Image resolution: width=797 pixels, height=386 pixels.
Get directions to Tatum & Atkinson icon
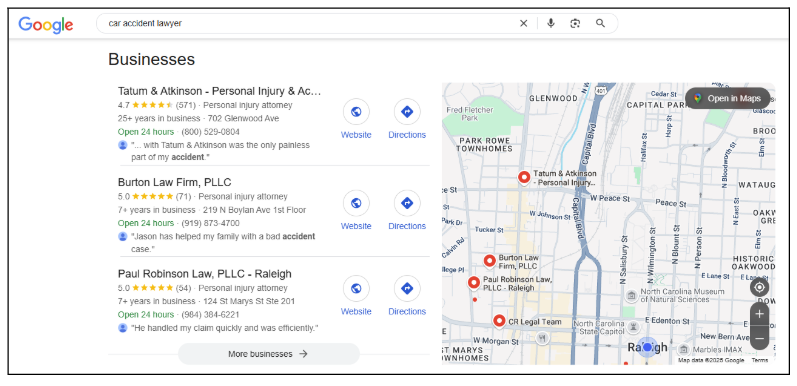407,112
